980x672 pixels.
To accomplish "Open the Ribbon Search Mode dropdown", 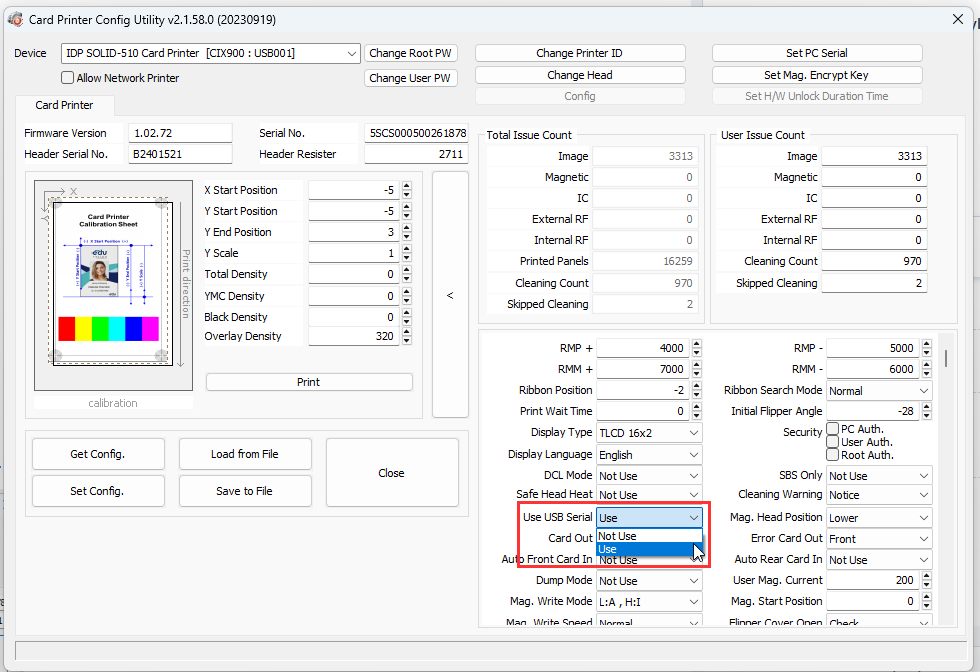I will tap(879, 391).
